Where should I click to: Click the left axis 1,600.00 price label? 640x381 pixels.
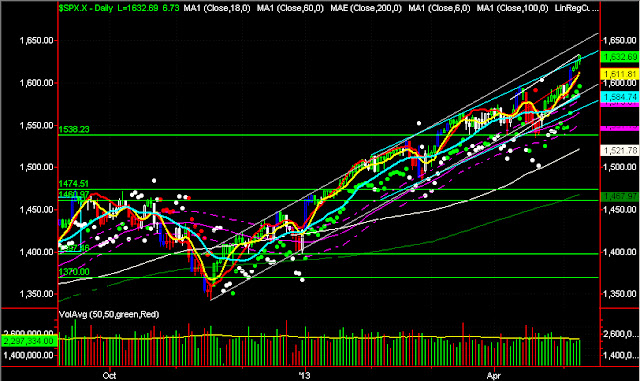(x=36, y=83)
